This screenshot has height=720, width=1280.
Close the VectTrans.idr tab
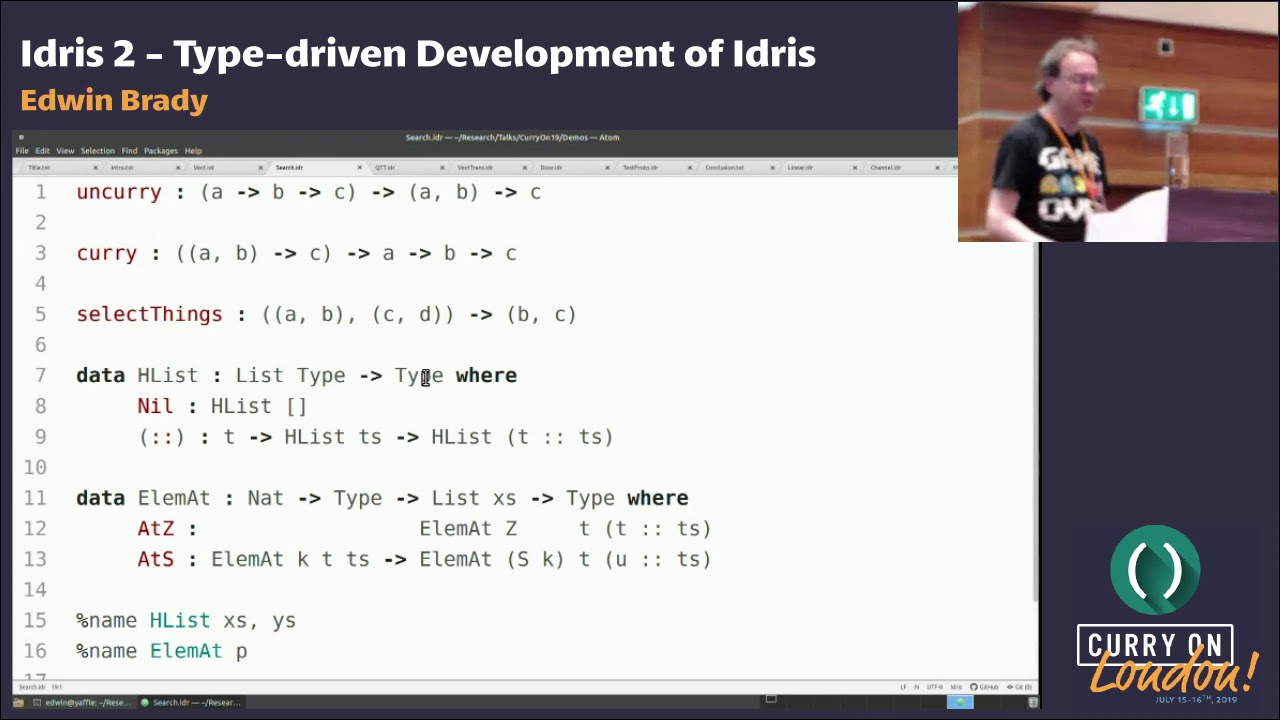[524, 167]
